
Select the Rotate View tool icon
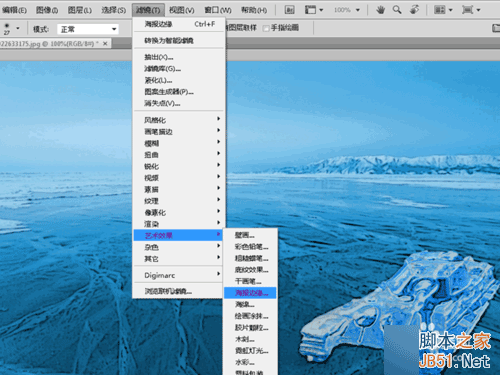point(414,10)
